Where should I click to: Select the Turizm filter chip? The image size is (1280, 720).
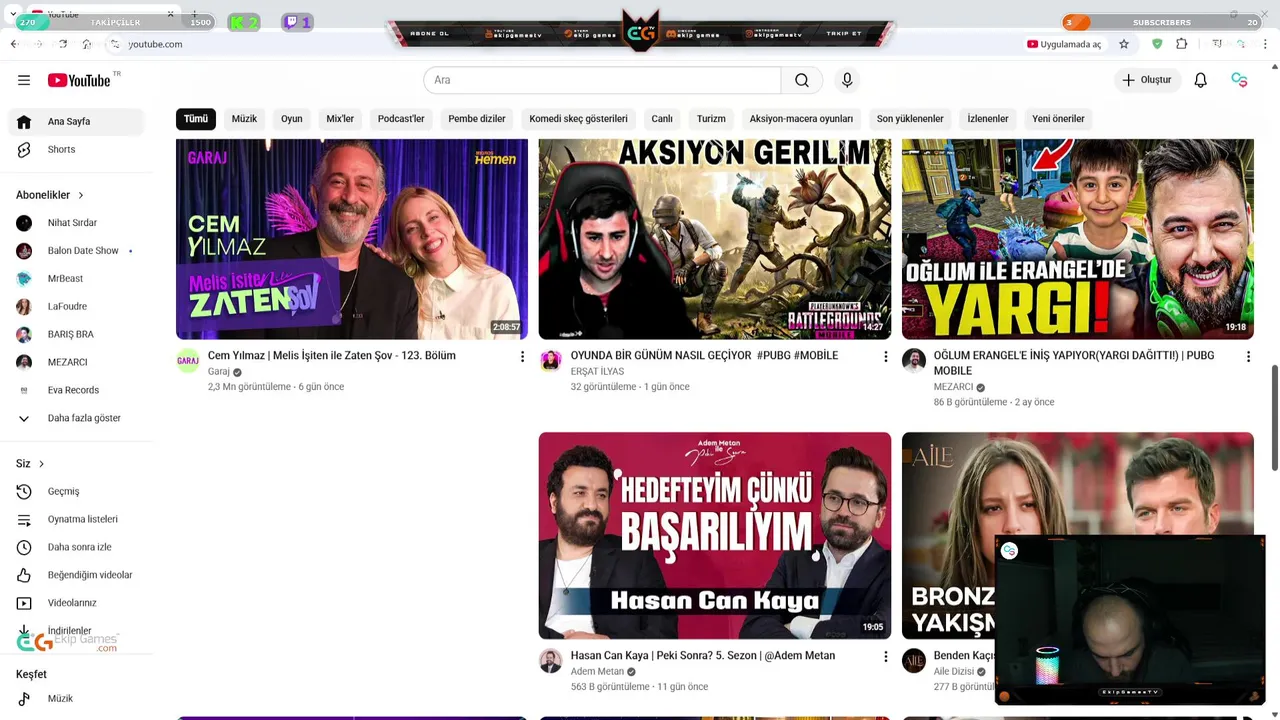(x=711, y=118)
